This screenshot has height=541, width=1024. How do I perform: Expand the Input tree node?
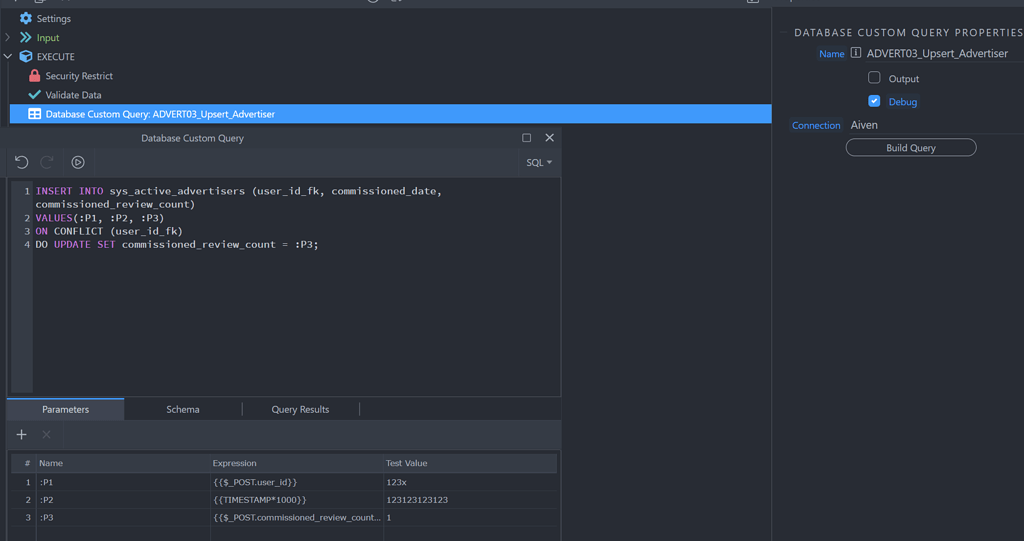(x=8, y=37)
